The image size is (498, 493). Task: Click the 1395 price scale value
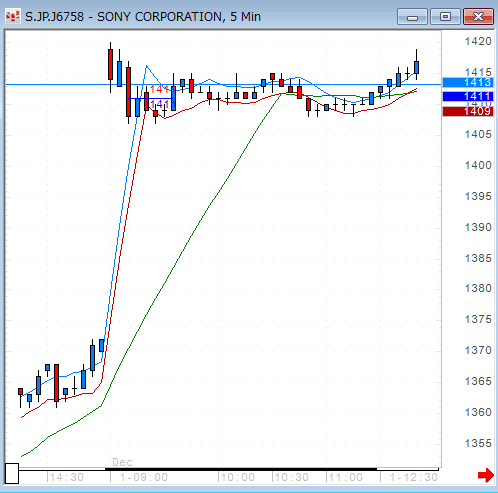pyautogui.click(x=478, y=196)
